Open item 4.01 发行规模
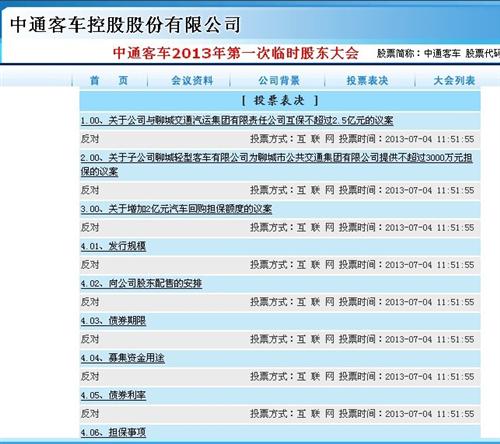Viewport: 500px width, 444px height. point(113,246)
